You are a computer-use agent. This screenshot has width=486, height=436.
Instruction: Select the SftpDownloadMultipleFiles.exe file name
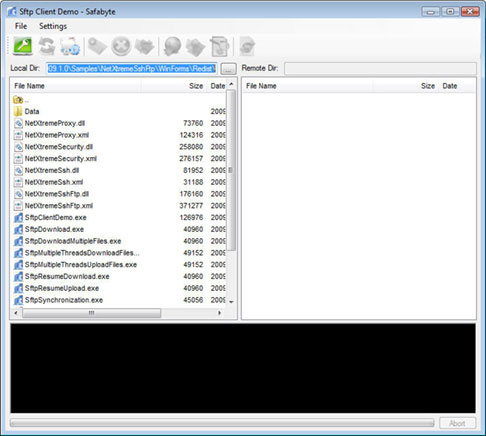(73, 241)
